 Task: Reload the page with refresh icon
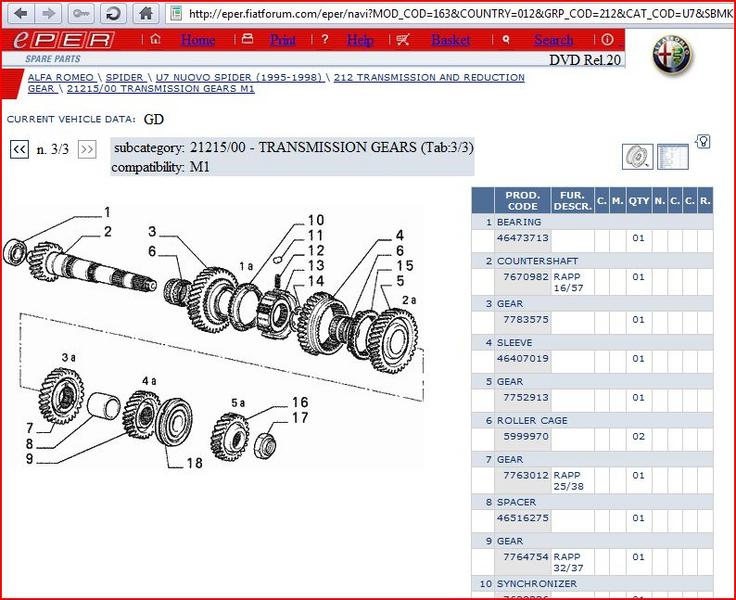[113, 14]
